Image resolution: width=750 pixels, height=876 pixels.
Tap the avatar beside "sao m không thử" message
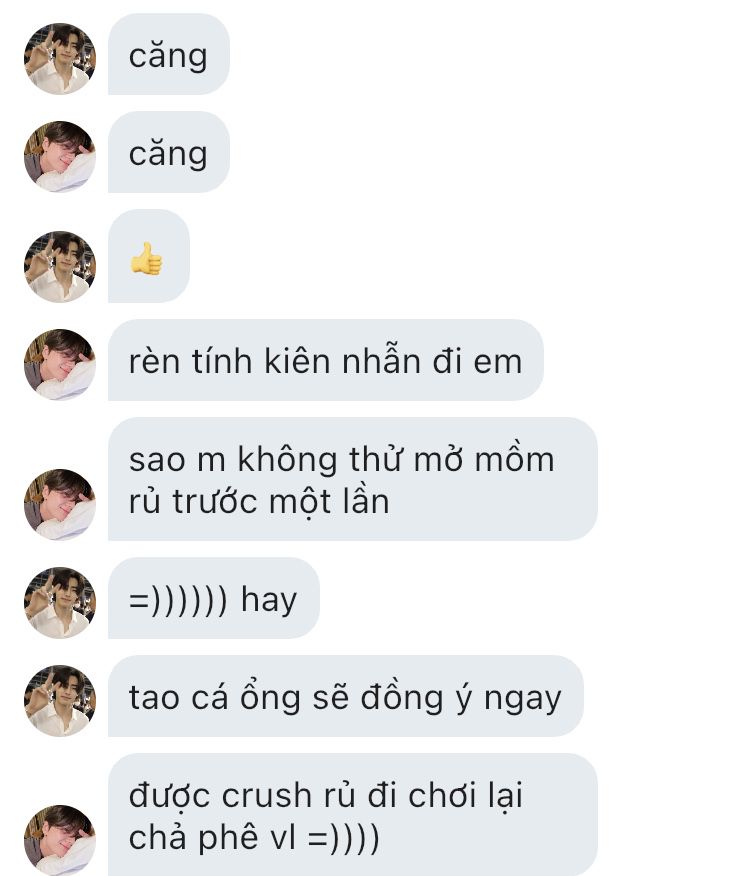pos(60,504)
